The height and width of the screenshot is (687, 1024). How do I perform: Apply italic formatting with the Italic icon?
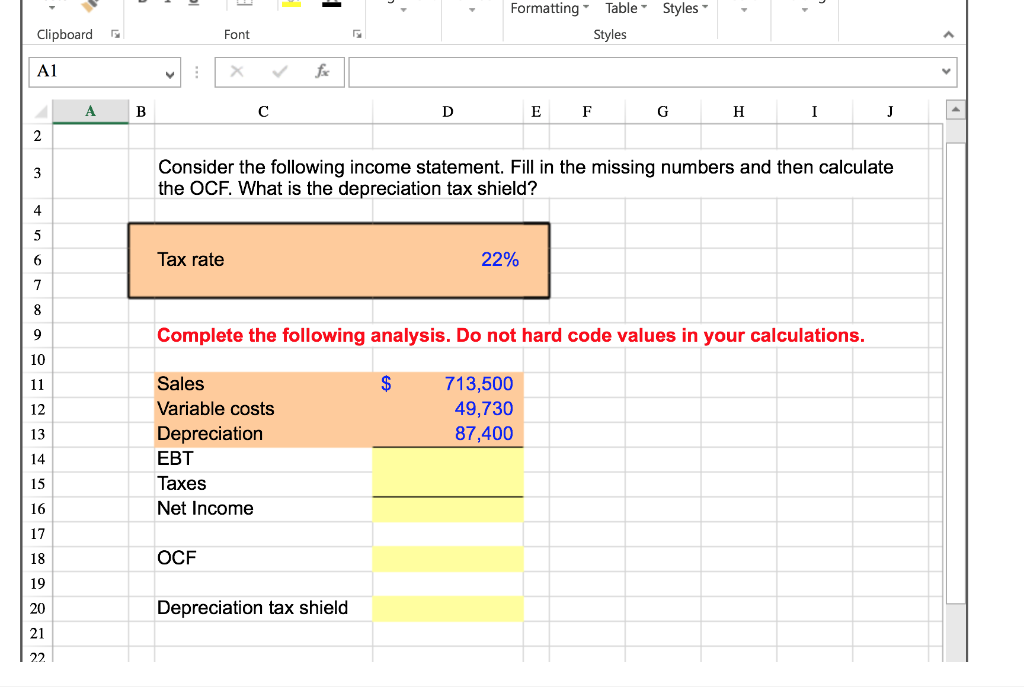[x=166, y=5]
